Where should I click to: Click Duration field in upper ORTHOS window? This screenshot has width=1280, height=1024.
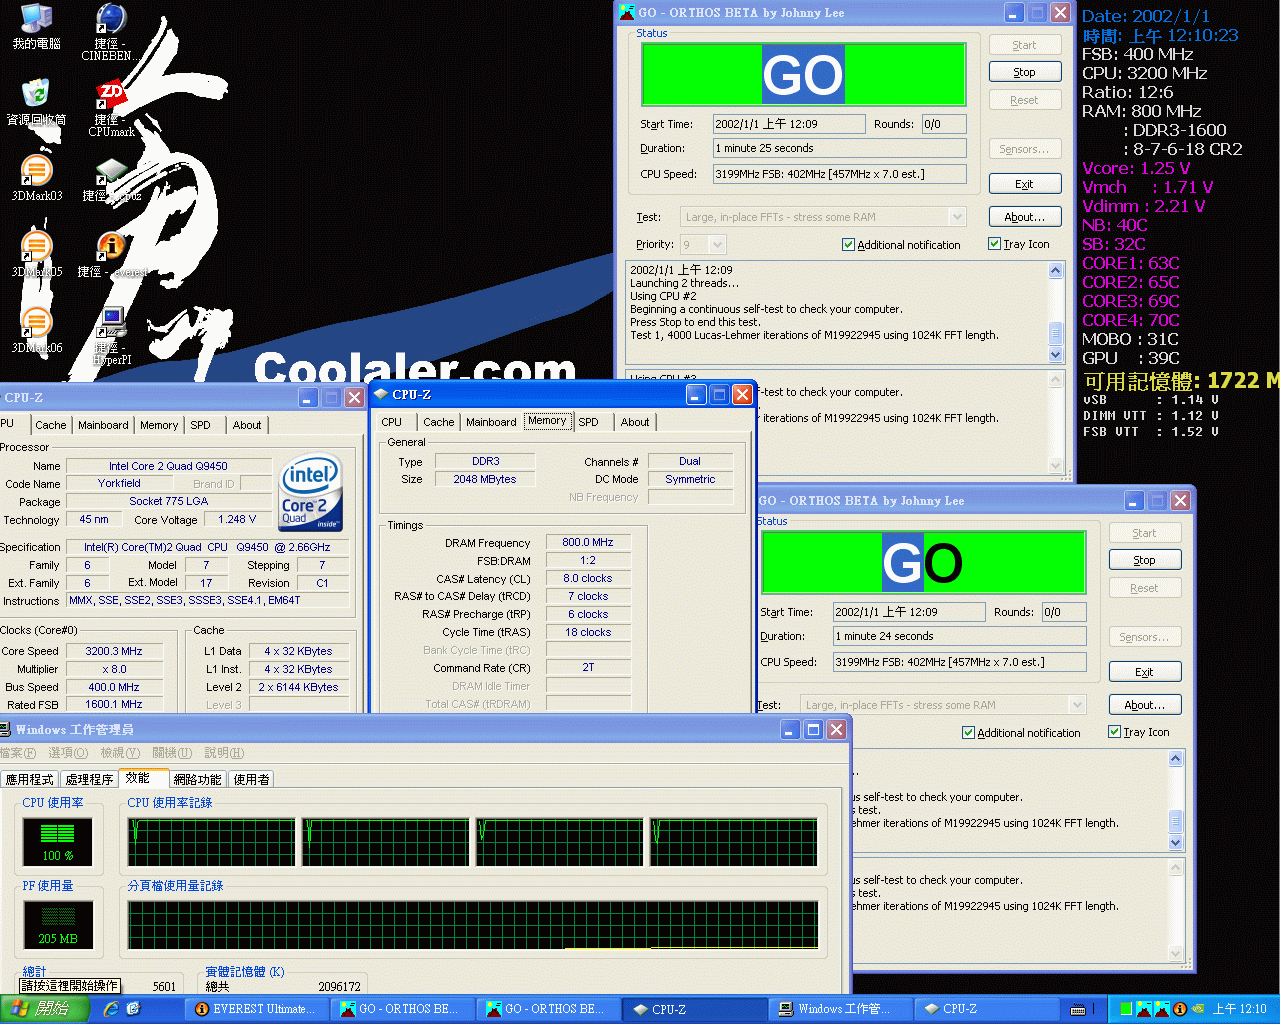coord(840,148)
